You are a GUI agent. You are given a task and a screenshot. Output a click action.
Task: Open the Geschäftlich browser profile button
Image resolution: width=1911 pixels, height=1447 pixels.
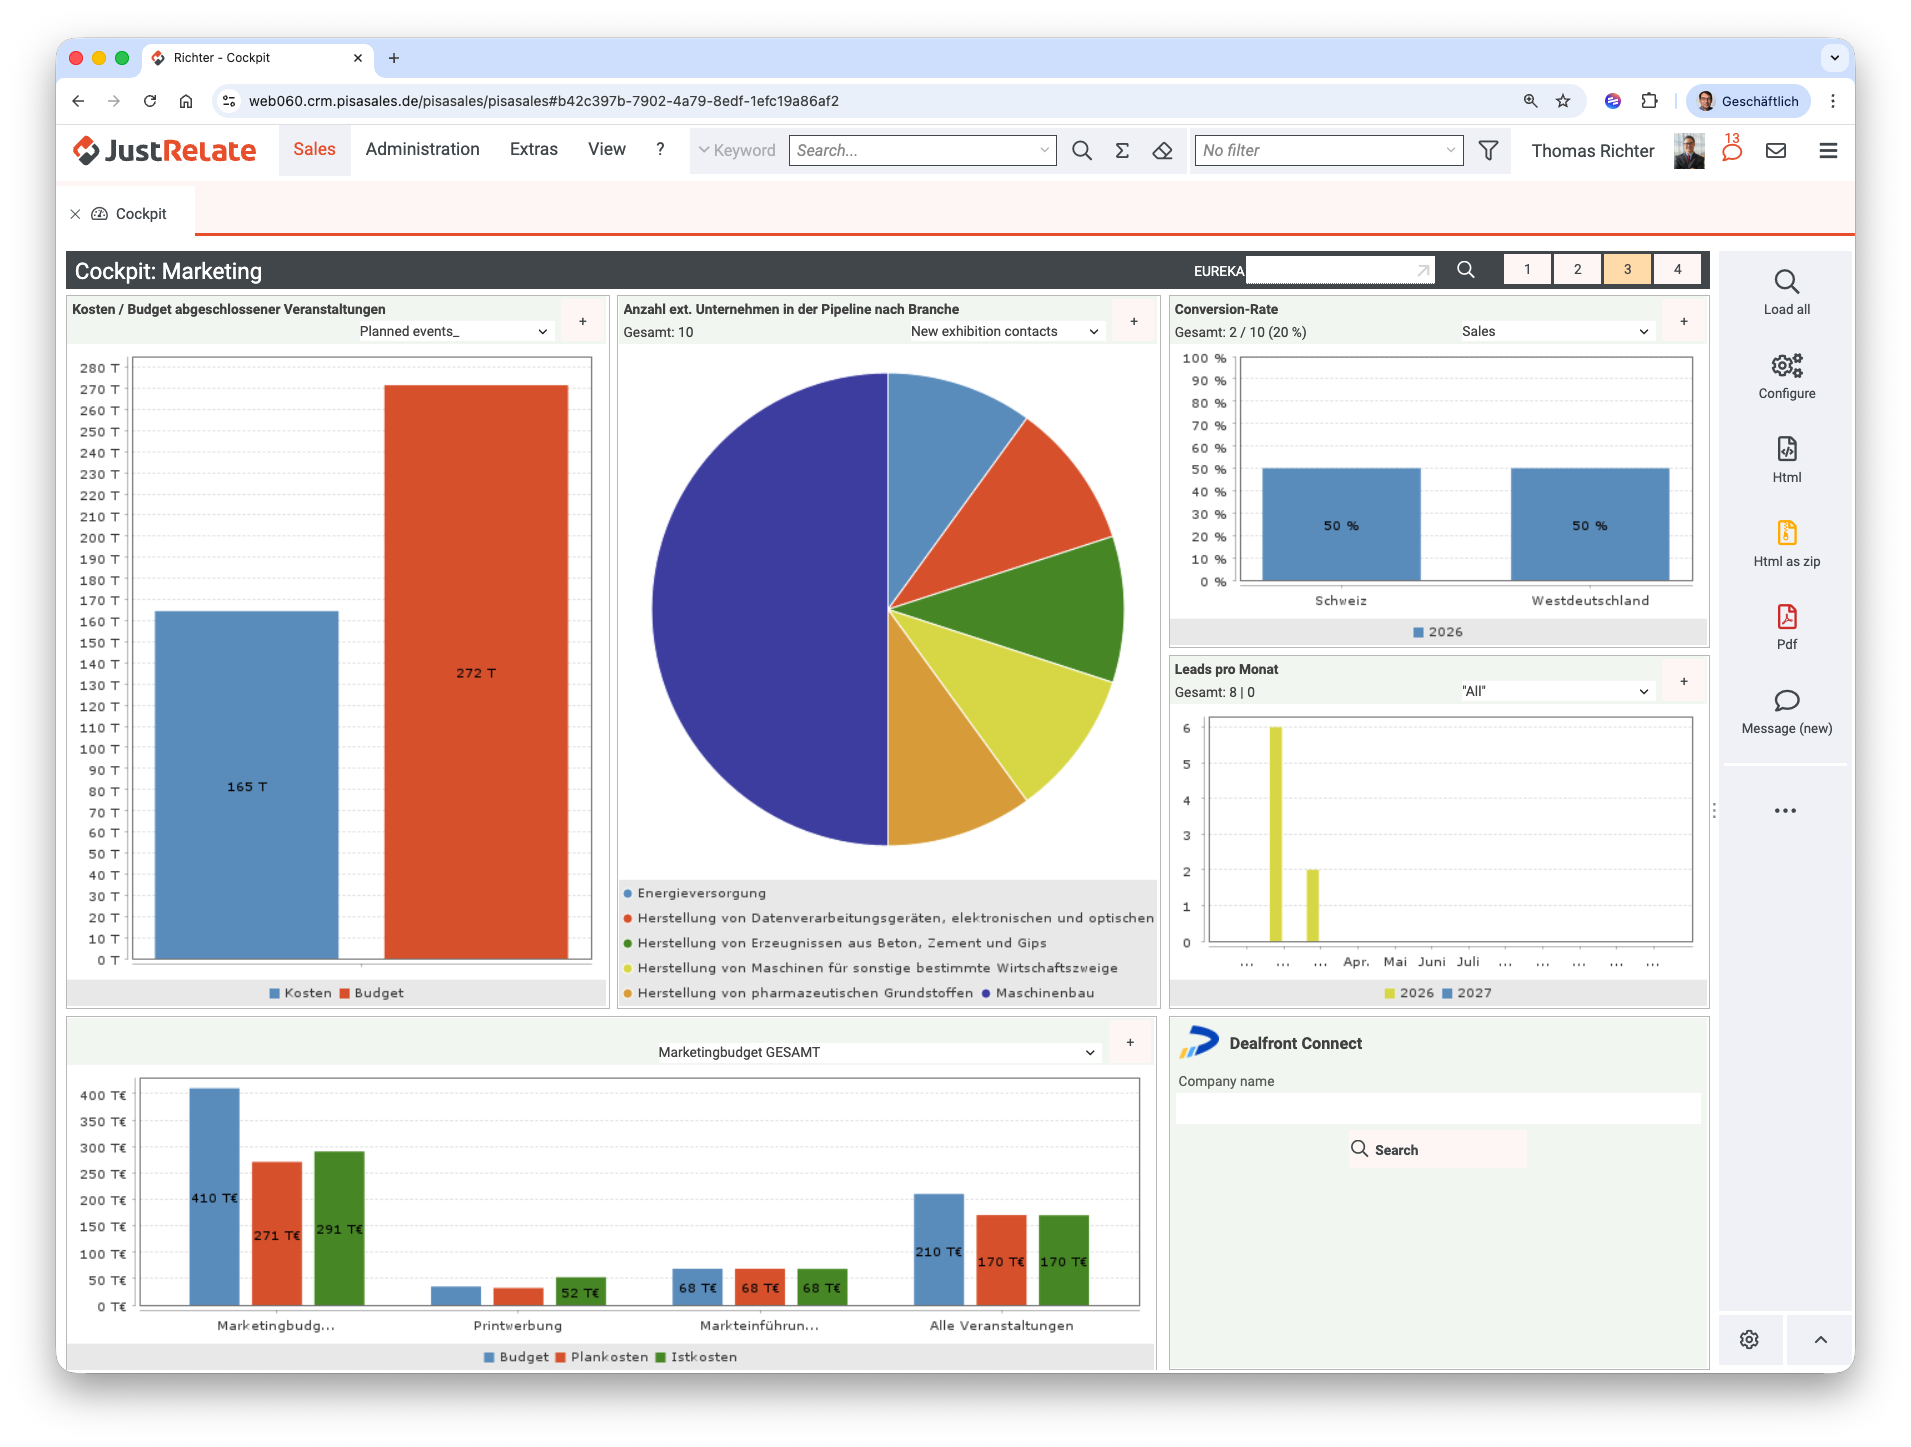point(1748,101)
